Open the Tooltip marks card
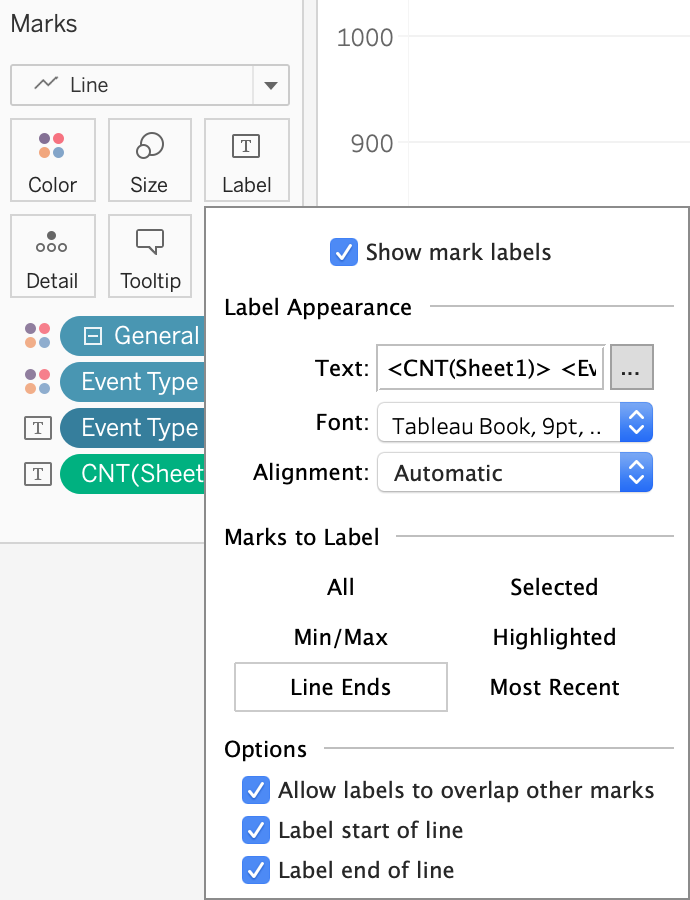The width and height of the screenshot is (690, 900). coord(149,256)
